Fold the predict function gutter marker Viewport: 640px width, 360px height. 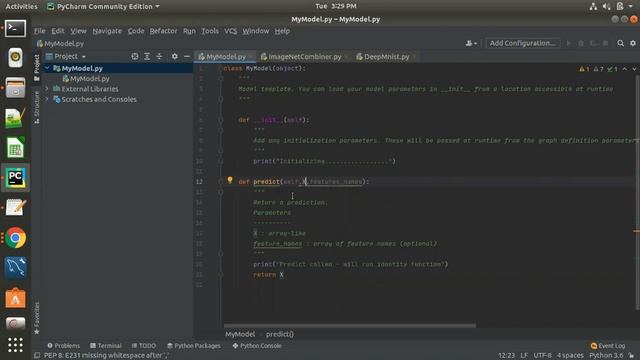point(220,182)
